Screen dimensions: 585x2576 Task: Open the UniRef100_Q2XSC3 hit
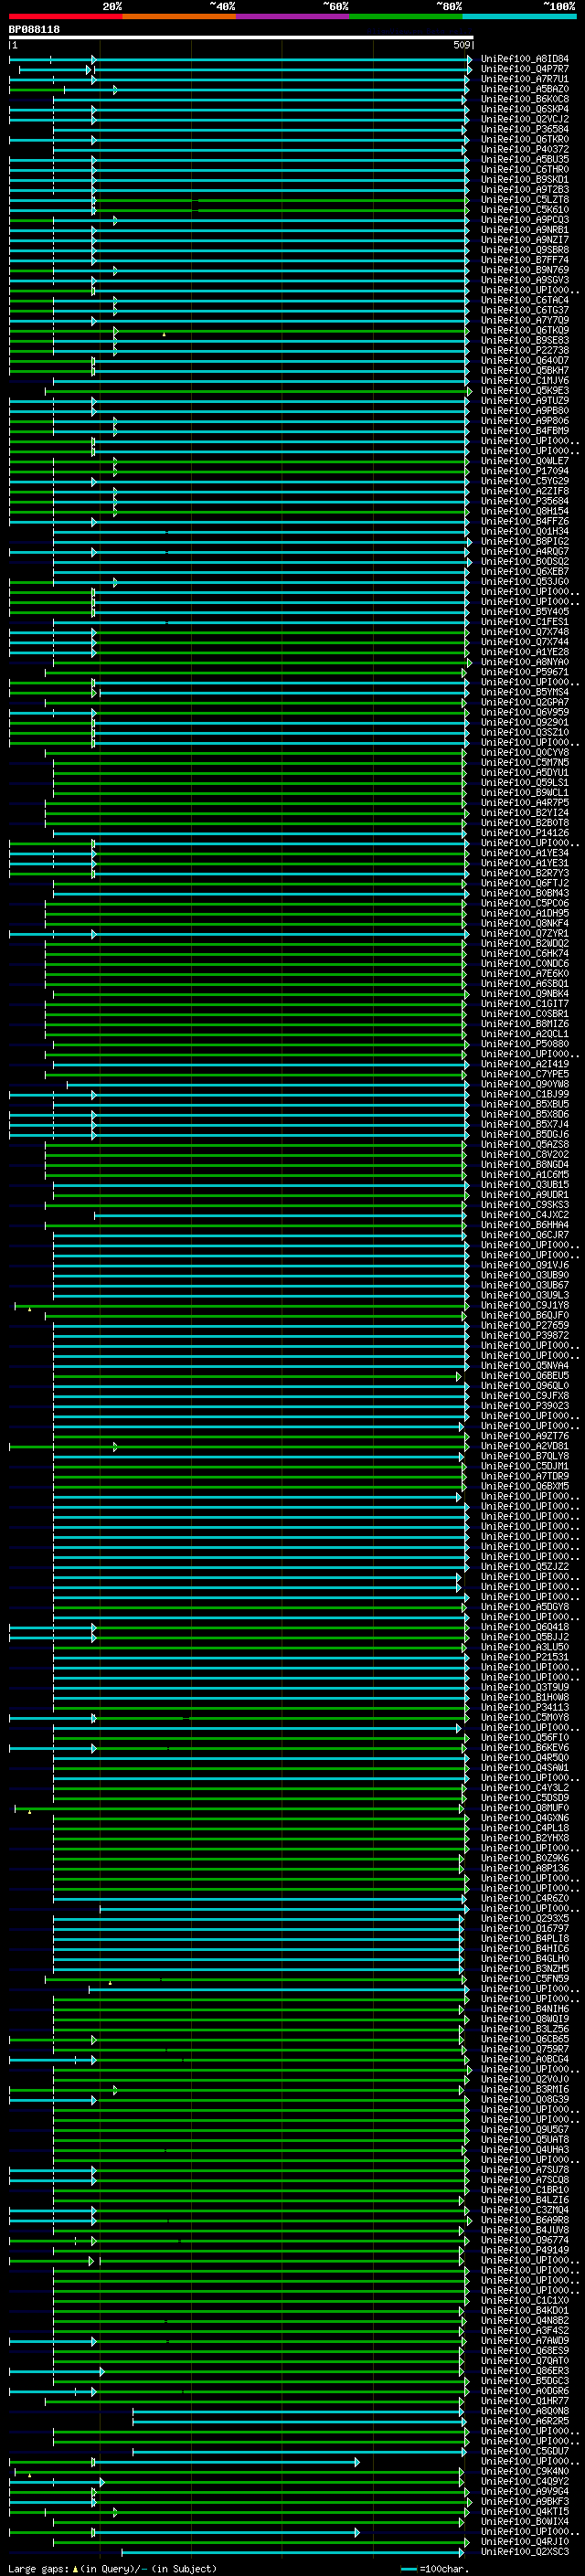pos(524,2551)
